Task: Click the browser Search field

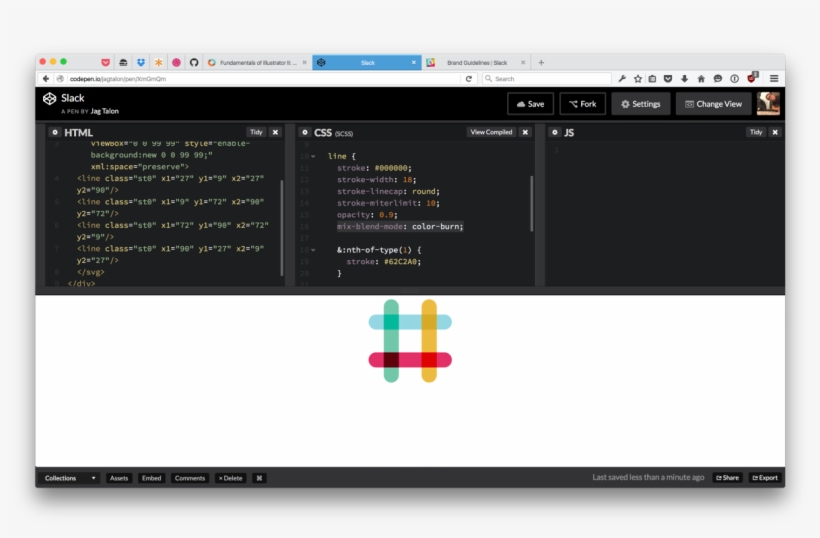Action: (546, 78)
